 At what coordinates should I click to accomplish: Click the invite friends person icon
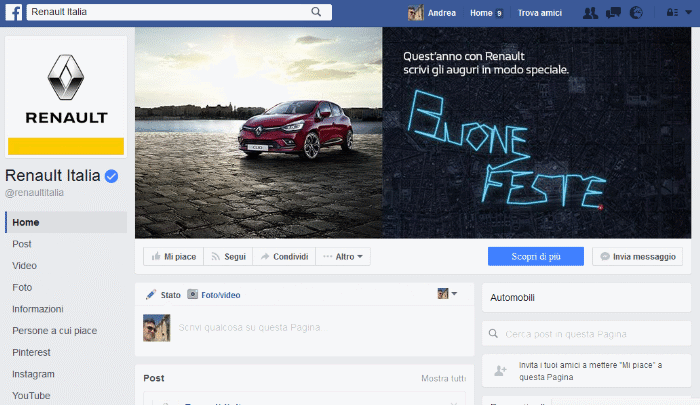coord(500,371)
